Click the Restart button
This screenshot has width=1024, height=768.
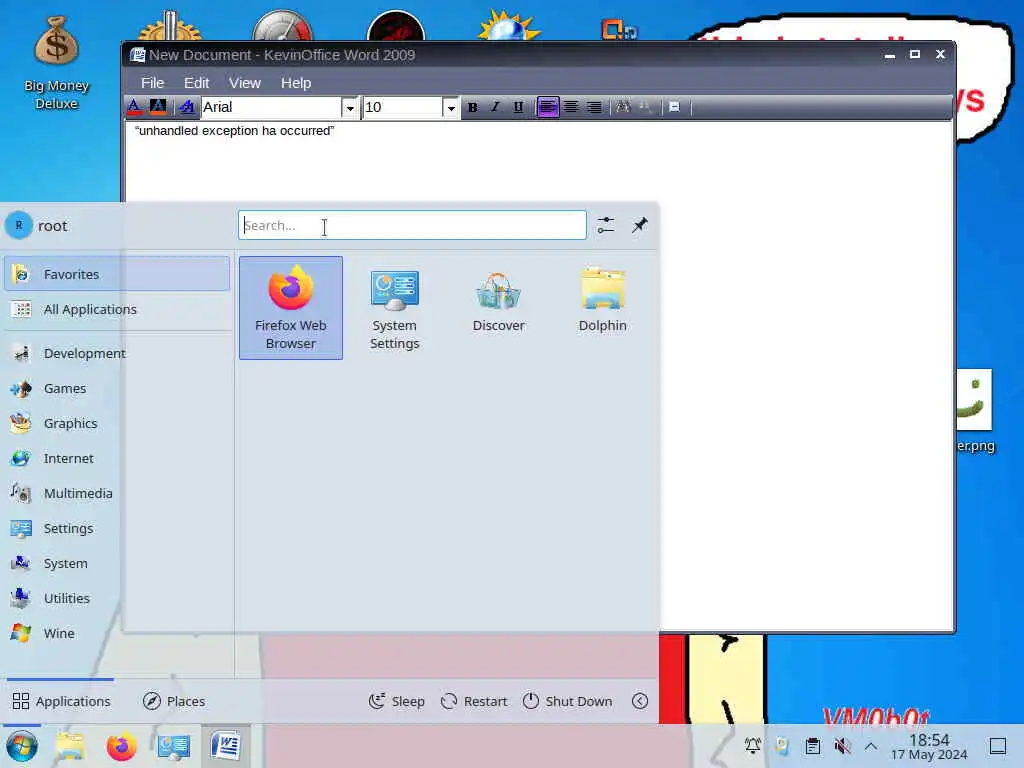pos(474,701)
